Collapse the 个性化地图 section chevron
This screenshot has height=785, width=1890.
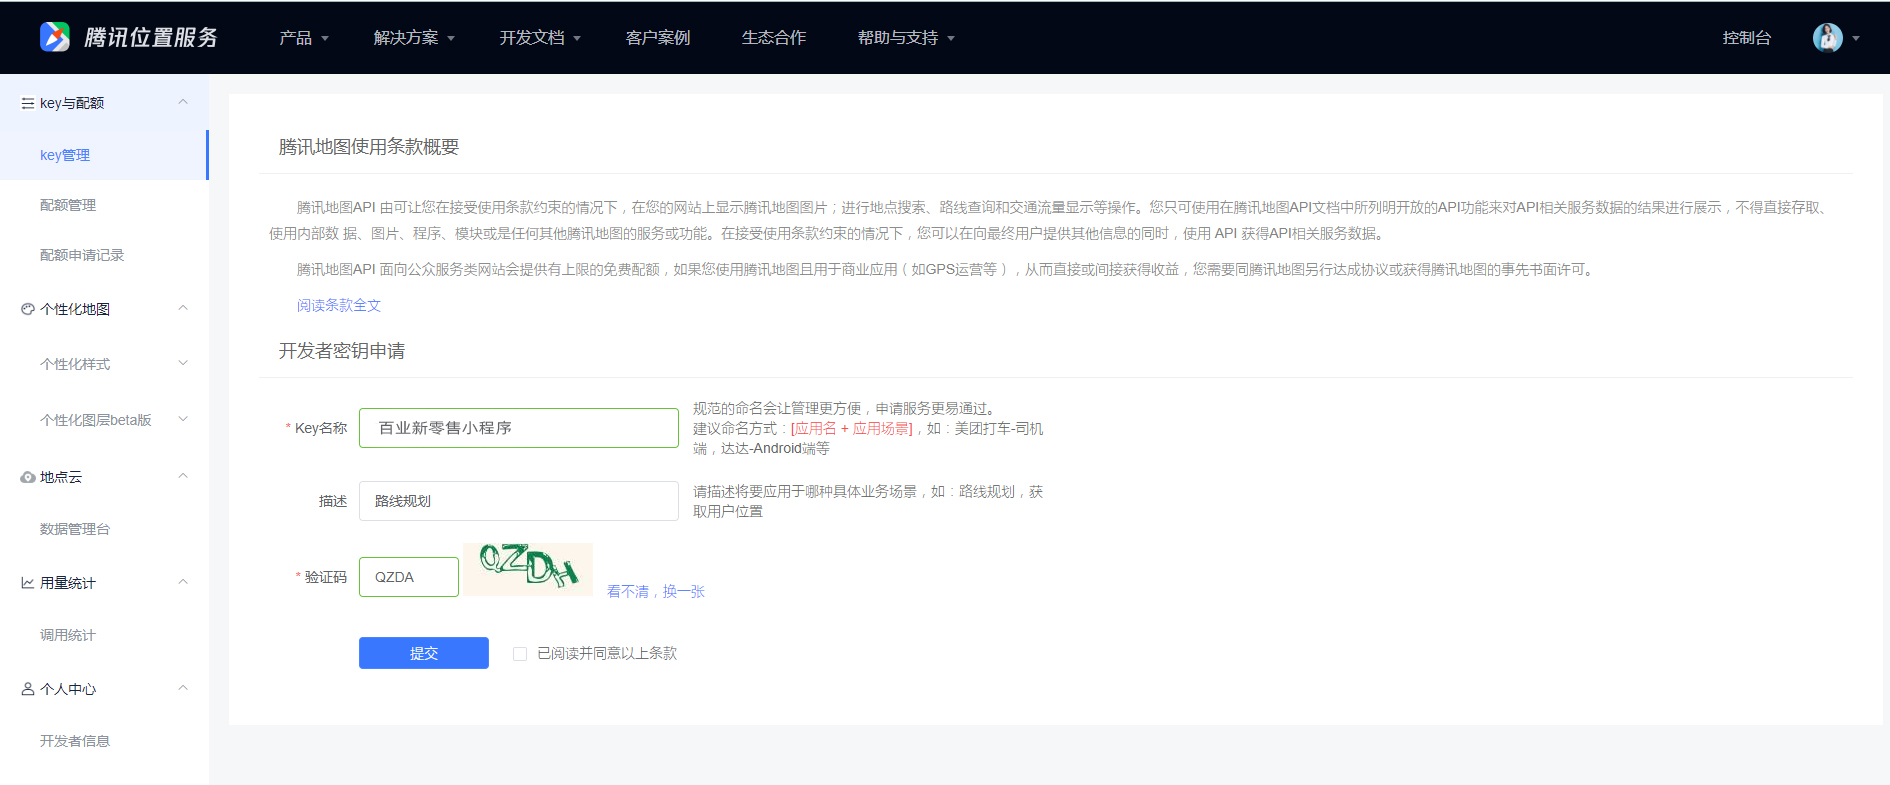(x=183, y=308)
